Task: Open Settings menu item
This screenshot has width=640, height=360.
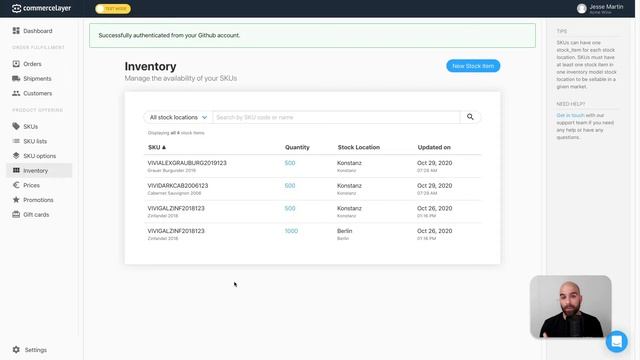Action: [x=36, y=350]
